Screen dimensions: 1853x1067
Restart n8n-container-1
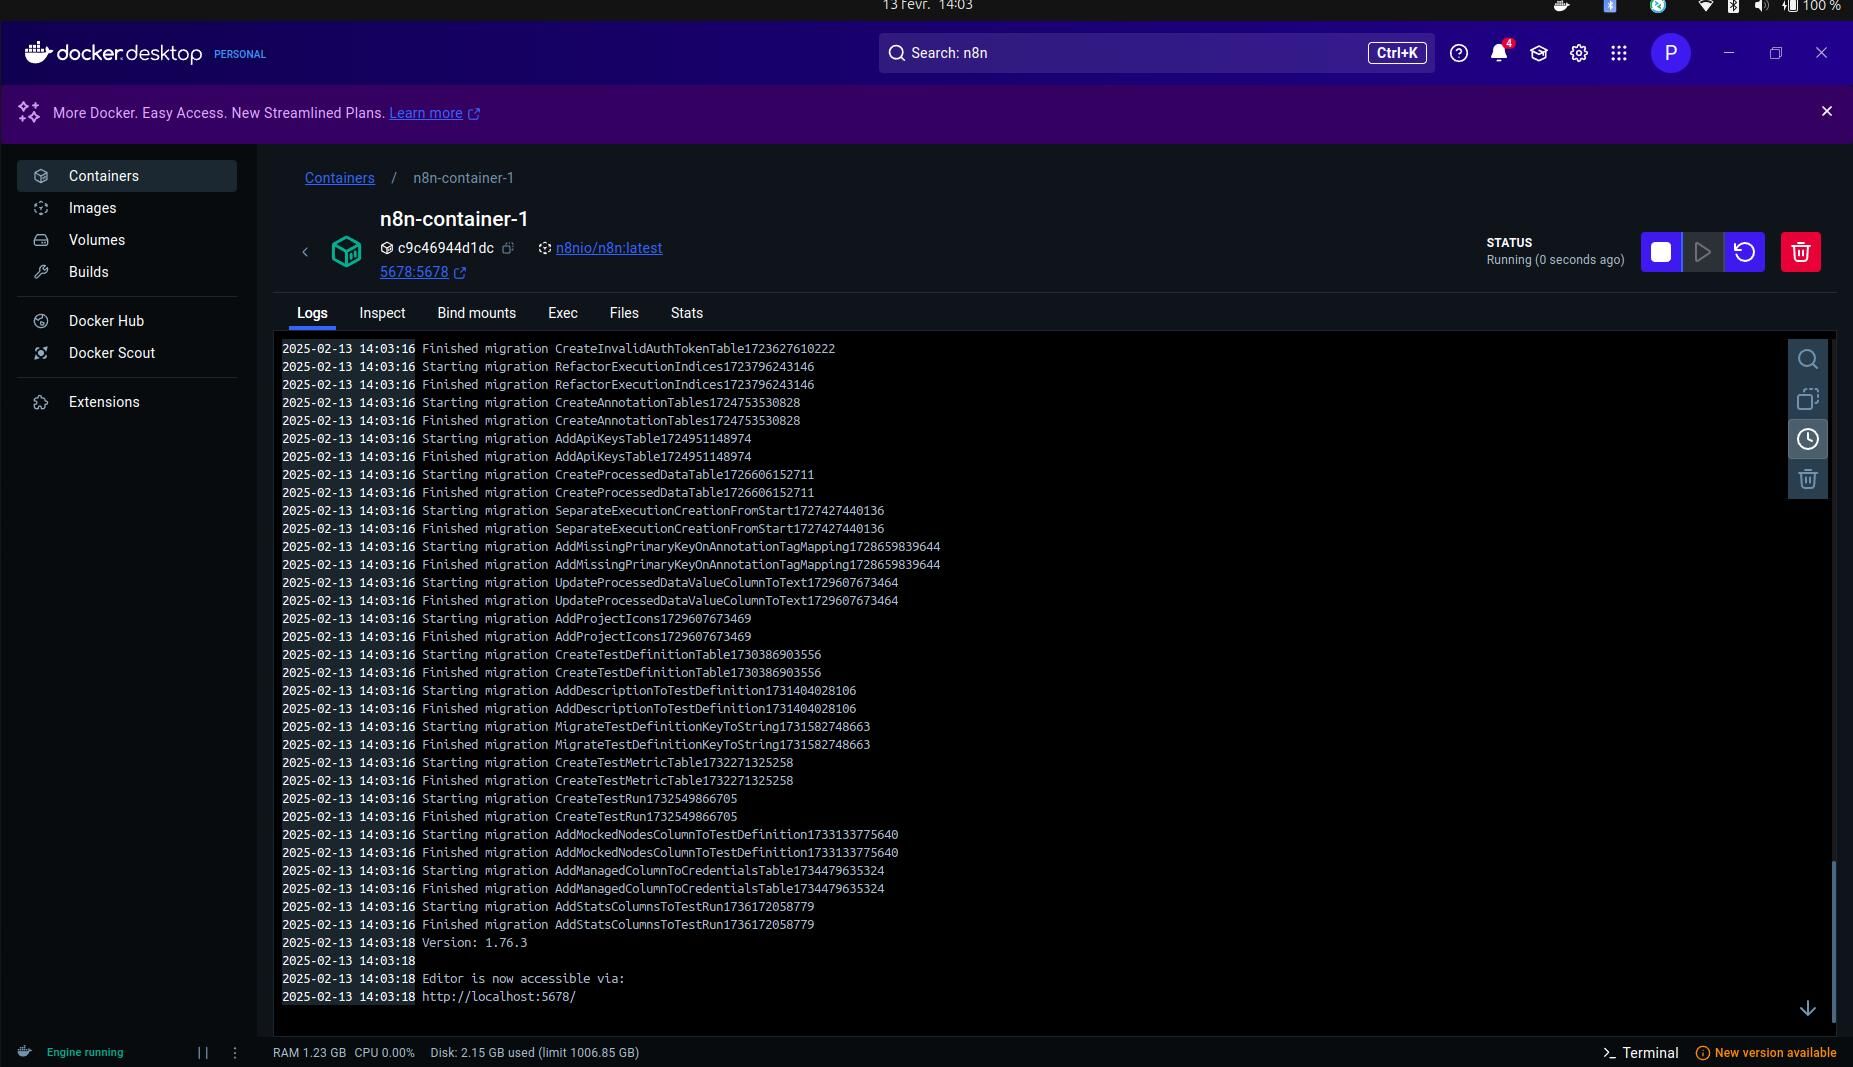coord(1744,252)
